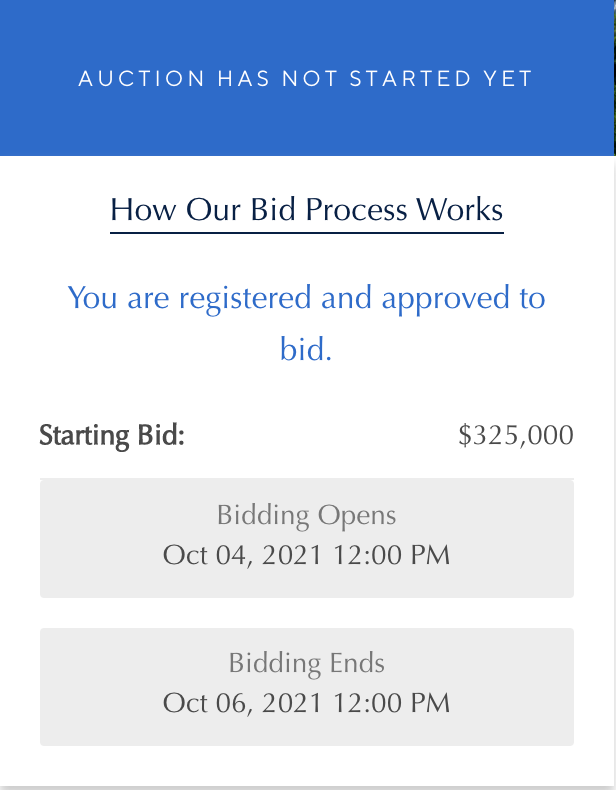This screenshot has width=616, height=790.
Task: Select the Oct 04, 2021 12:00 PM date
Action: coord(307,555)
